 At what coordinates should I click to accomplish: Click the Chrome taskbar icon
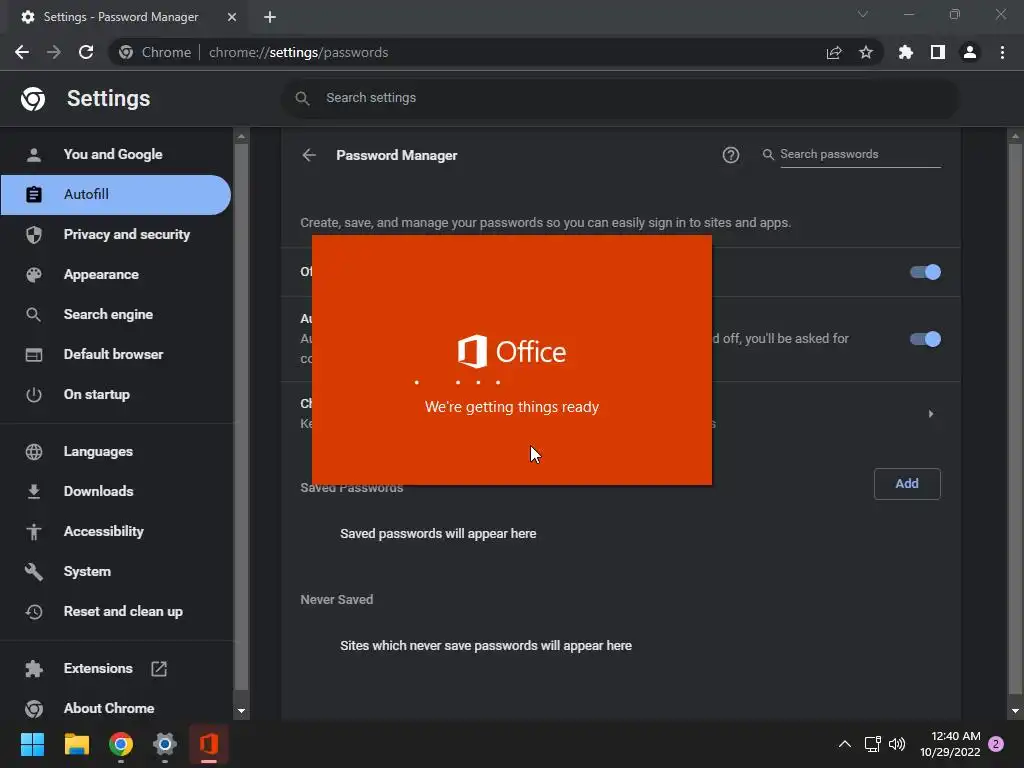click(x=121, y=744)
